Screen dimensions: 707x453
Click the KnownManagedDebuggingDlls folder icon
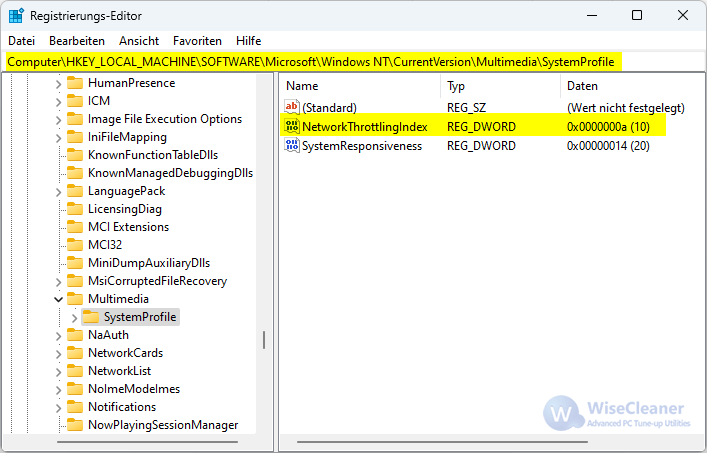75,173
